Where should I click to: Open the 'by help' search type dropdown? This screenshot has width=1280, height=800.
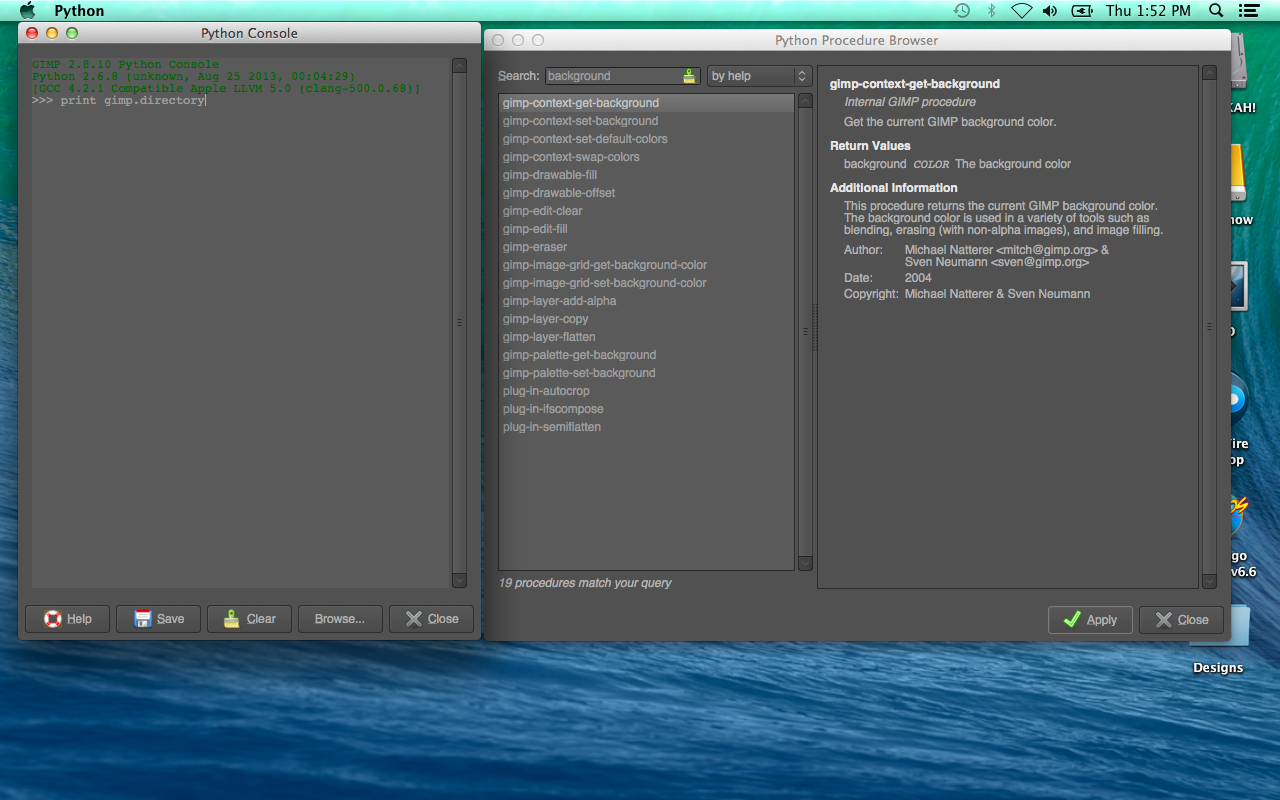(x=759, y=76)
